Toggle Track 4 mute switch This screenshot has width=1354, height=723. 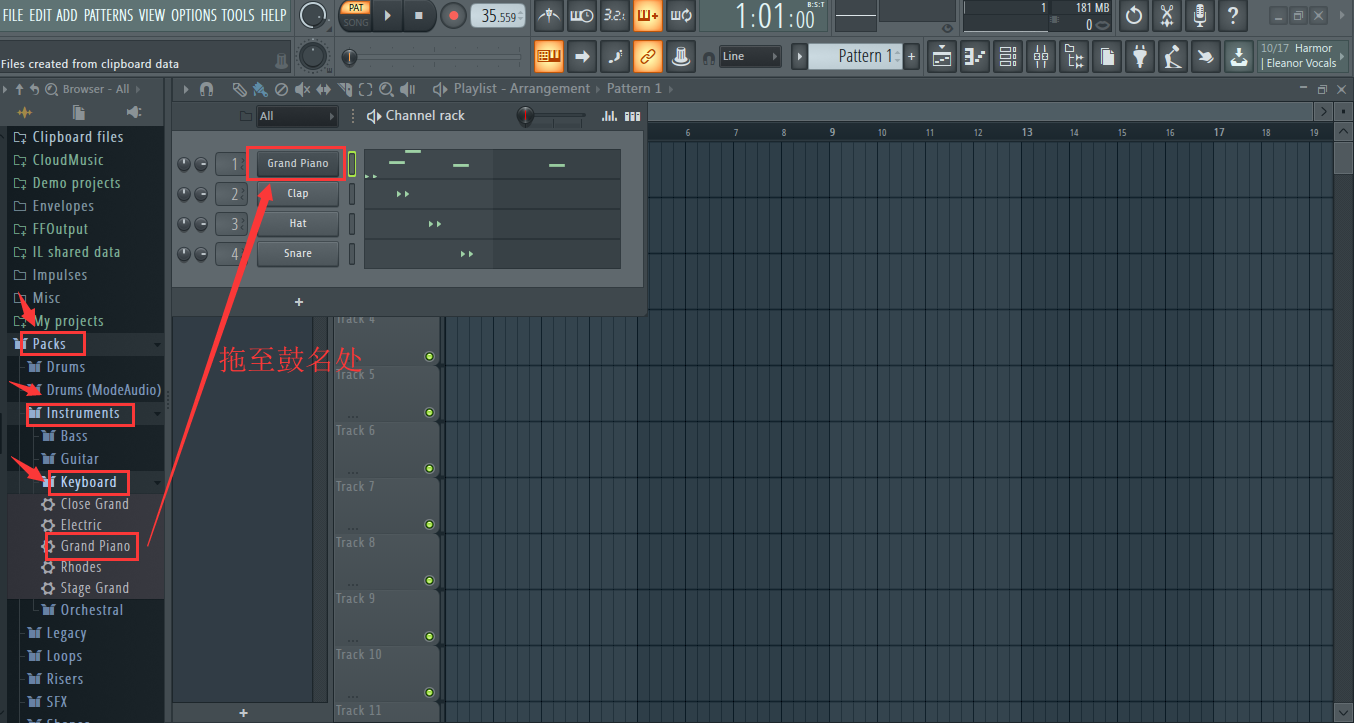[x=430, y=356]
